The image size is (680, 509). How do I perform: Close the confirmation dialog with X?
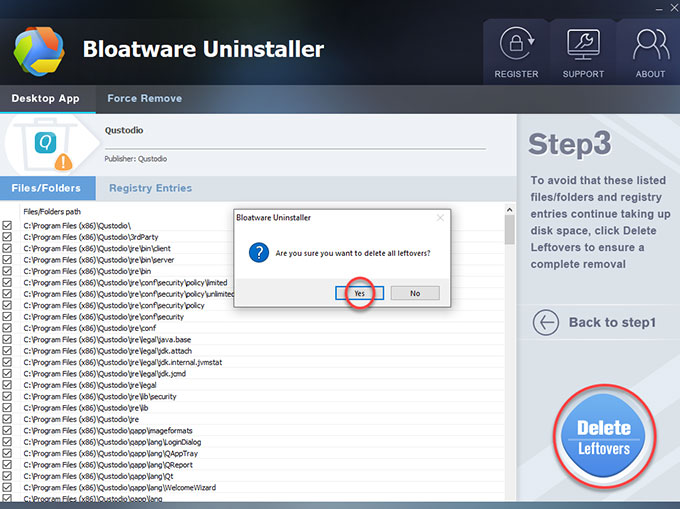click(x=440, y=218)
